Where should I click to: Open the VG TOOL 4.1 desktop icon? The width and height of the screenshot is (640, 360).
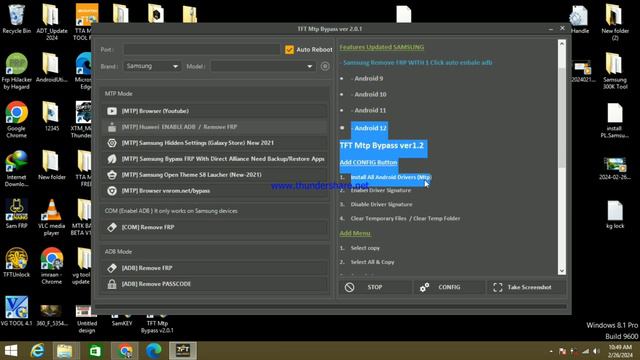coord(16,311)
